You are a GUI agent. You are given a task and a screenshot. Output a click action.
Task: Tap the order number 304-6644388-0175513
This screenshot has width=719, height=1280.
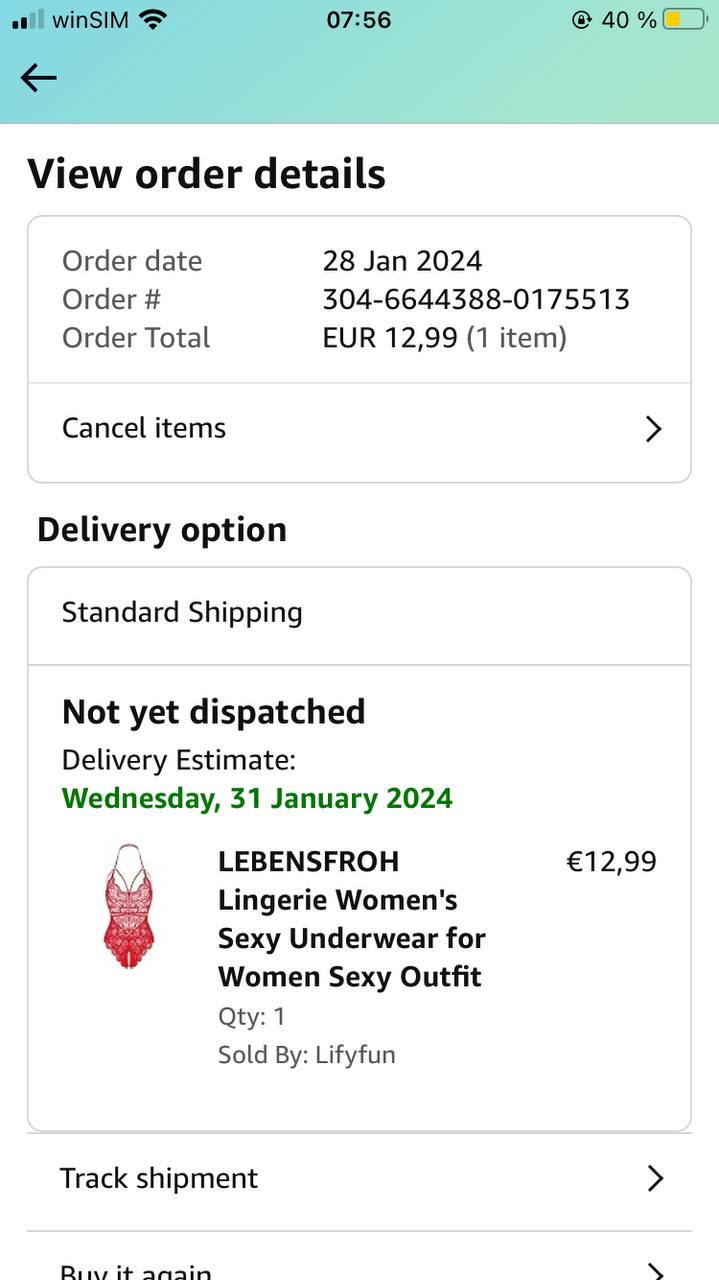coord(476,299)
